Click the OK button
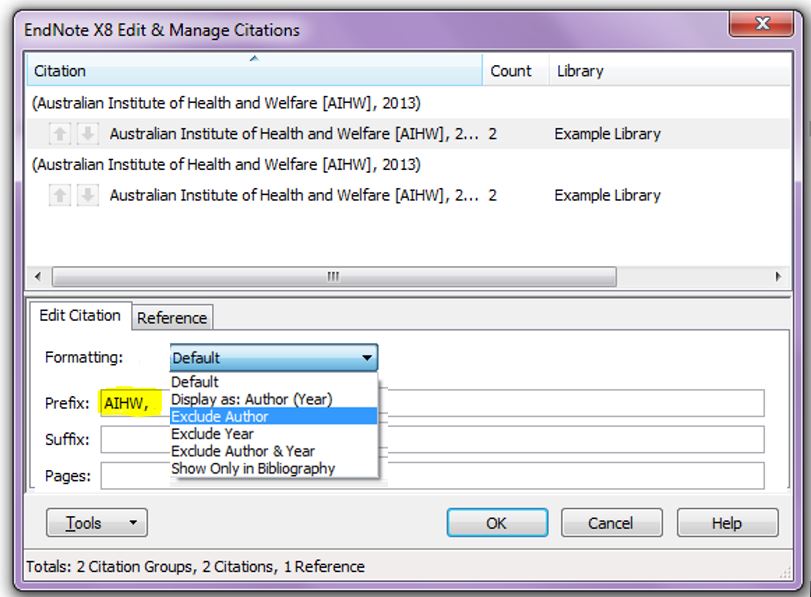This screenshot has width=811, height=597. pos(497,523)
